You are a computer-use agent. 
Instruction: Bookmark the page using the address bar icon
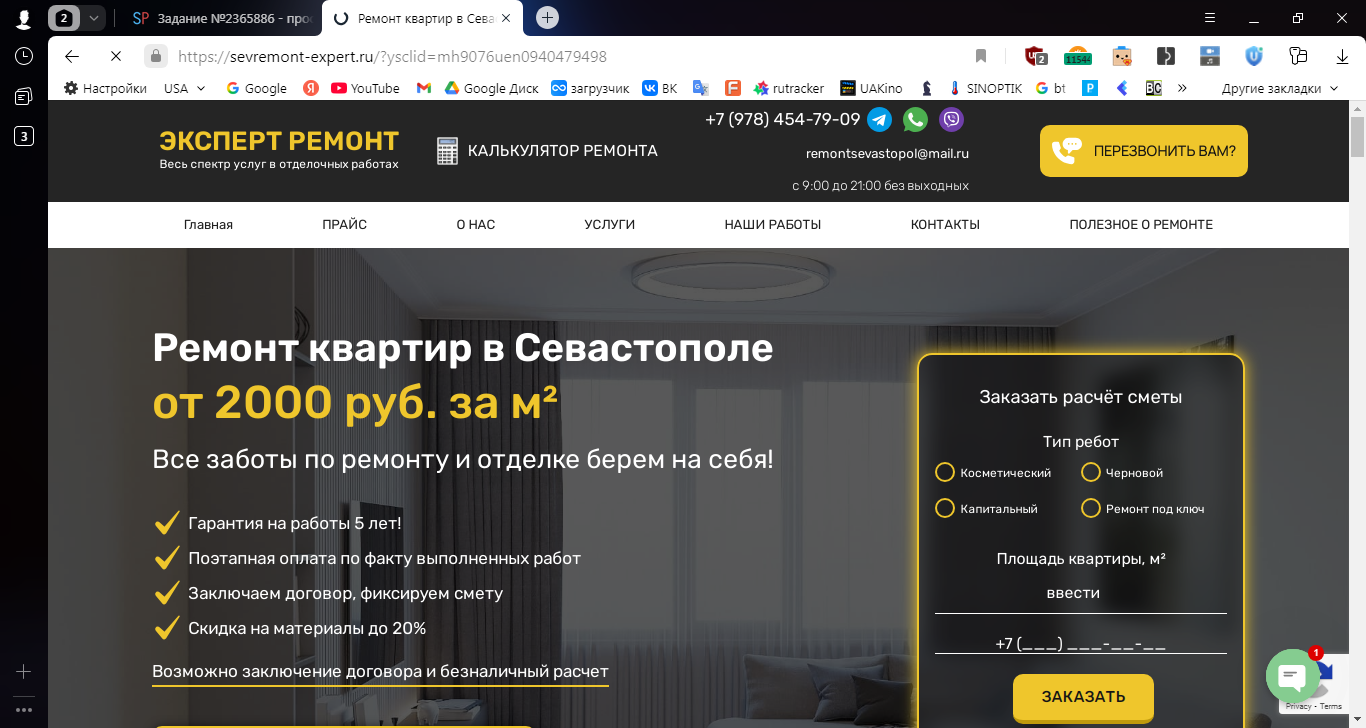point(981,56)
